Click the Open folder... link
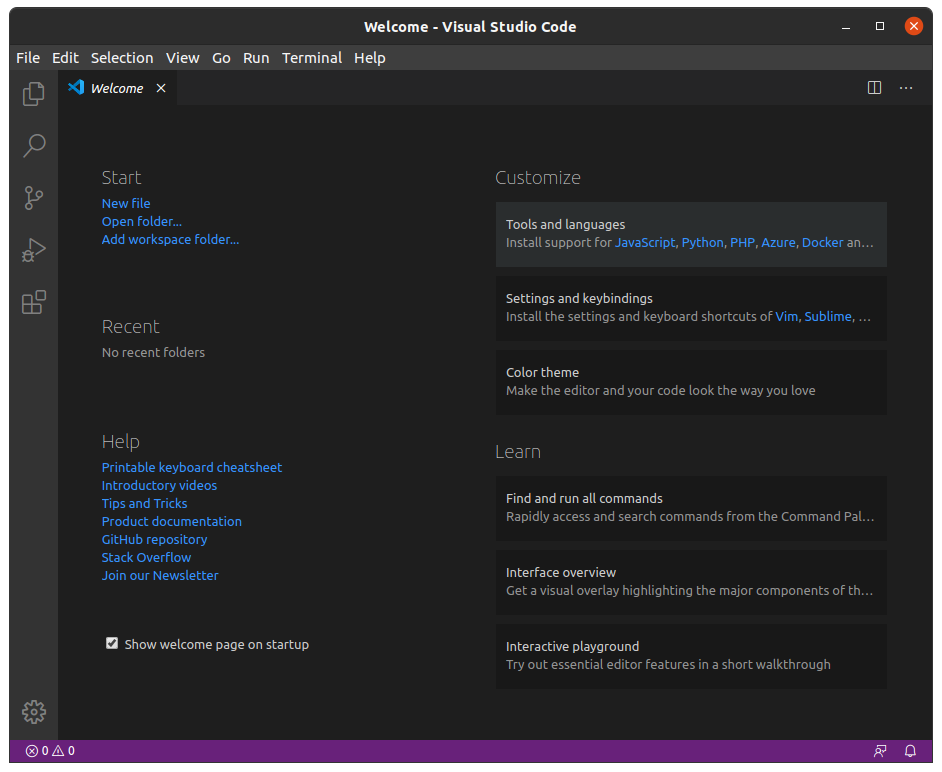Viewport: 942px width, 772px height. tap(142, 222)
